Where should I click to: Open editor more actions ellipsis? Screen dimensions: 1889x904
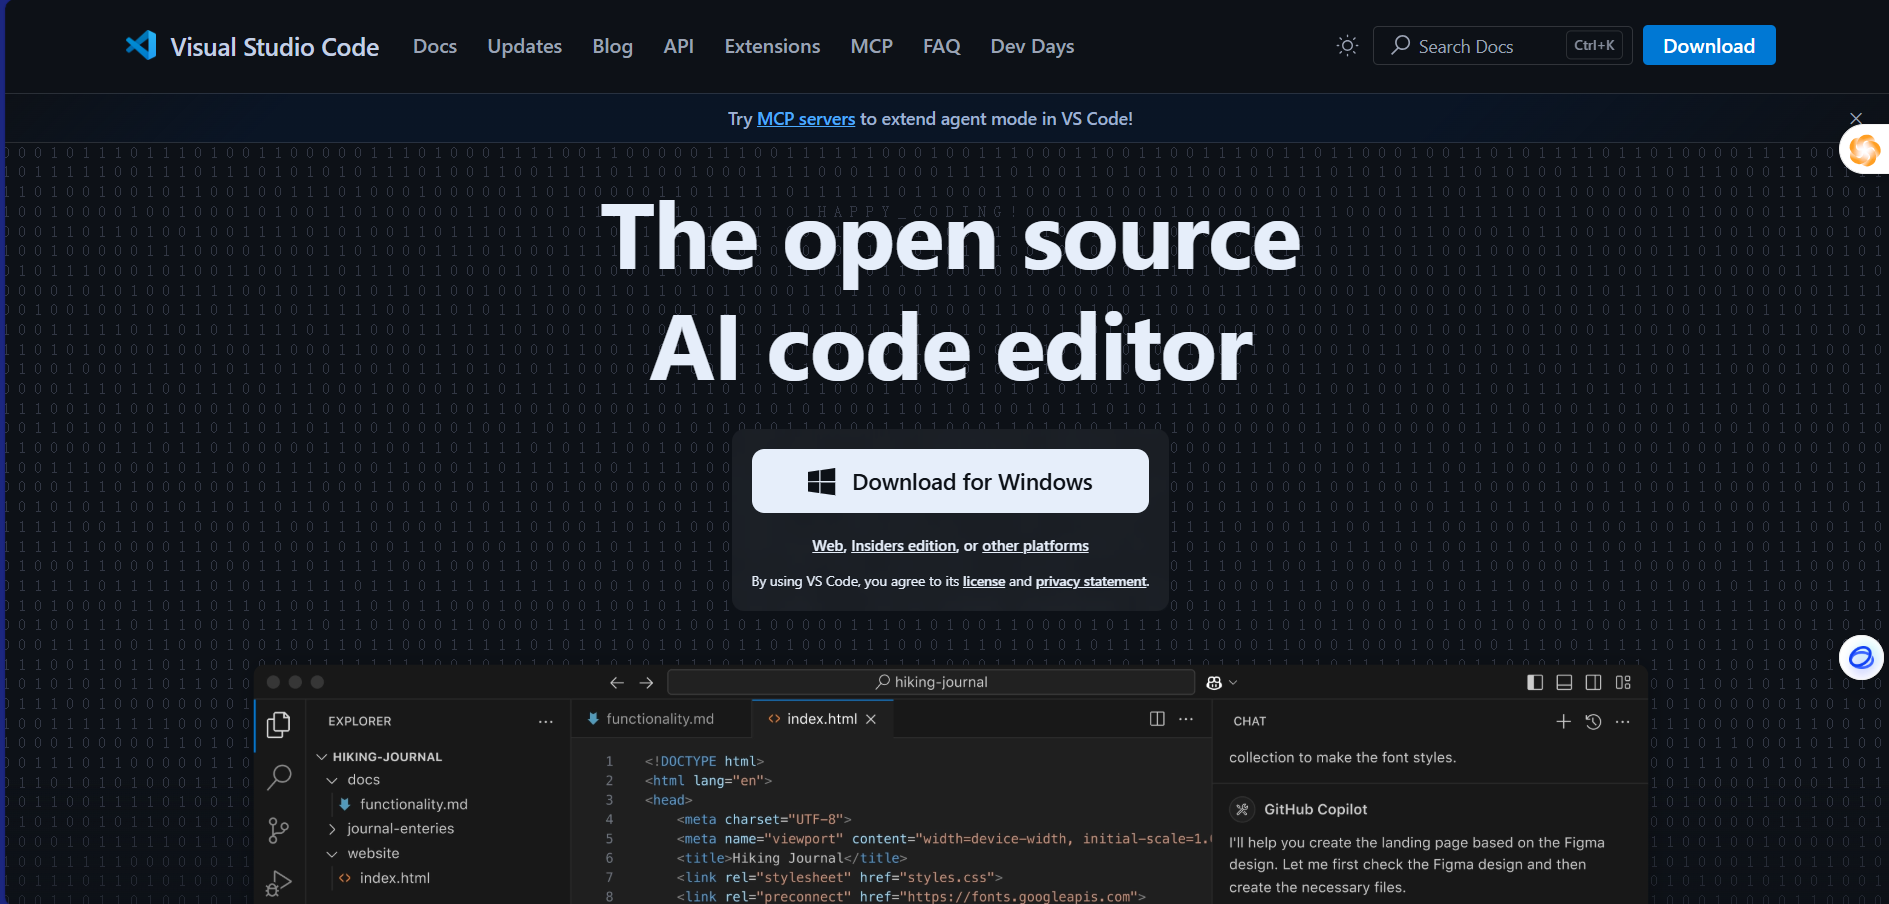pos(1186,719)
